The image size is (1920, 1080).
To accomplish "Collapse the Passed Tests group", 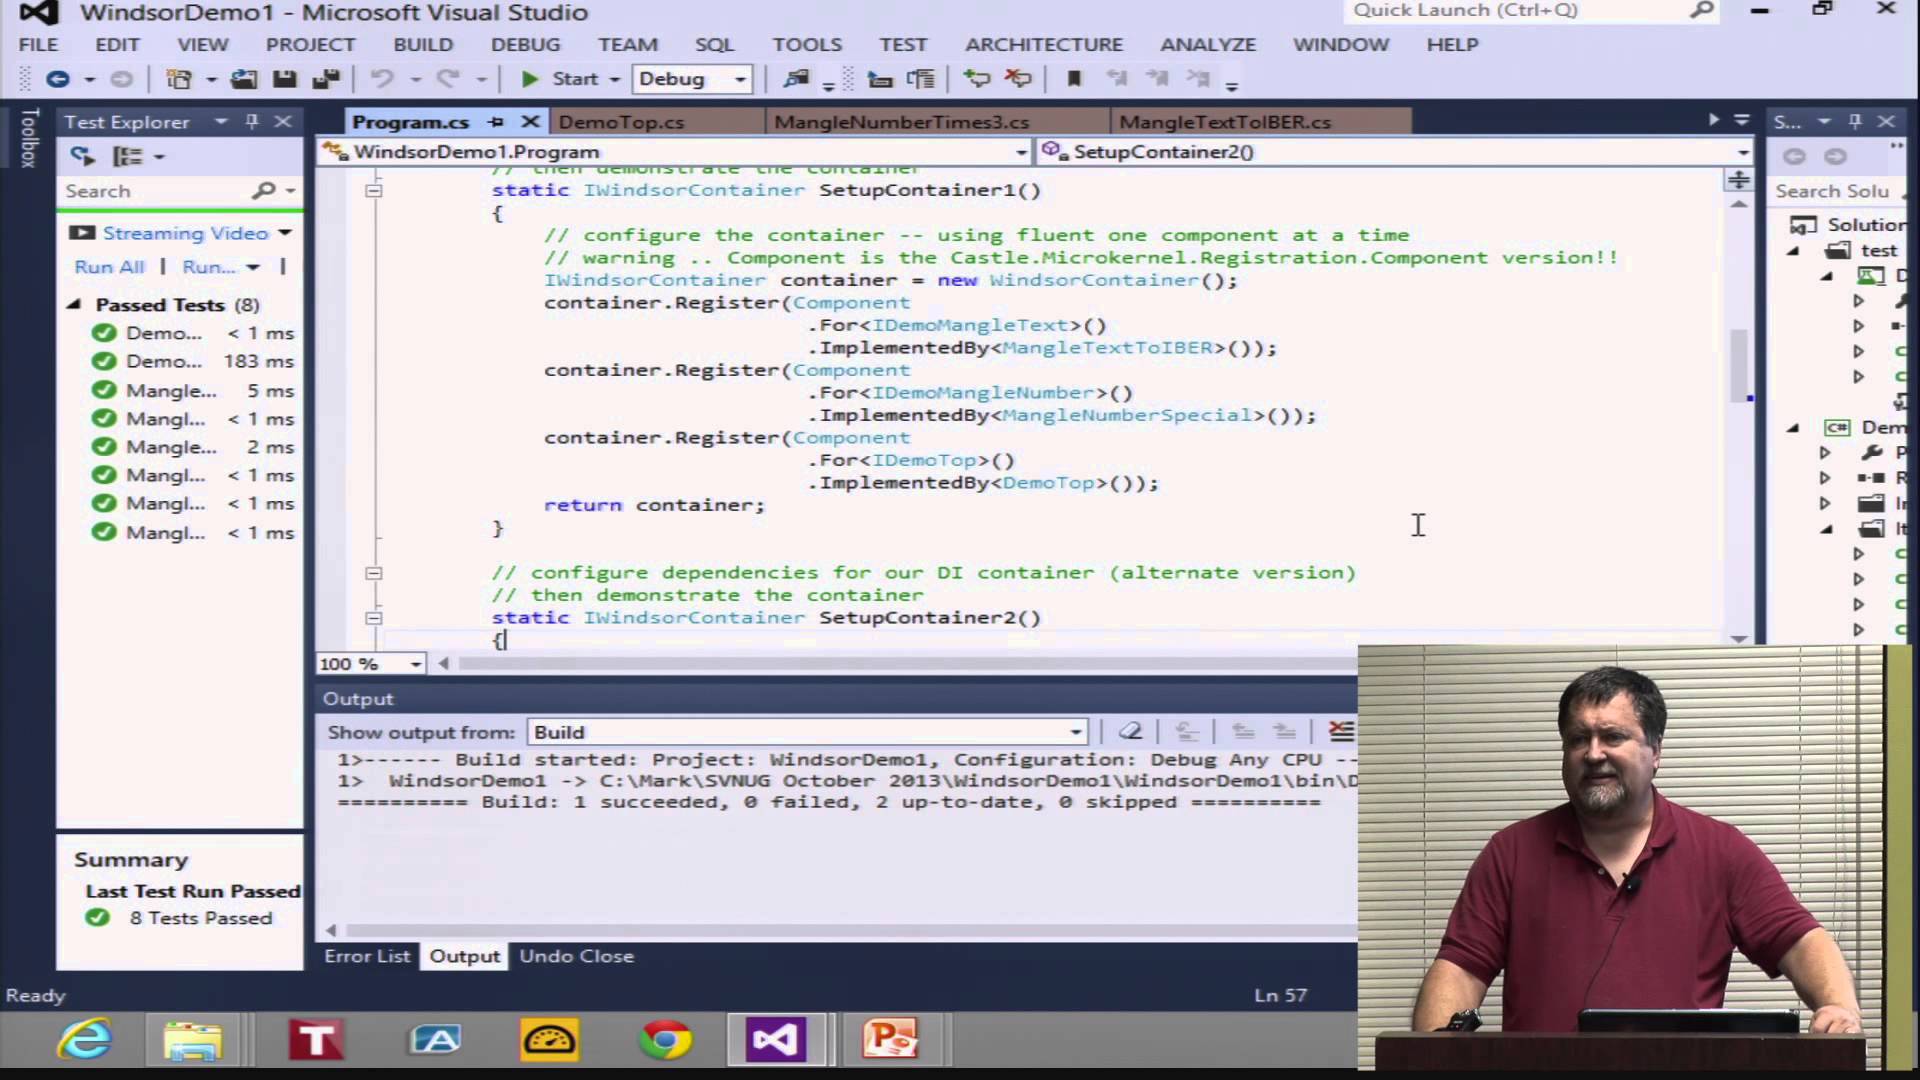I will 74,304.
